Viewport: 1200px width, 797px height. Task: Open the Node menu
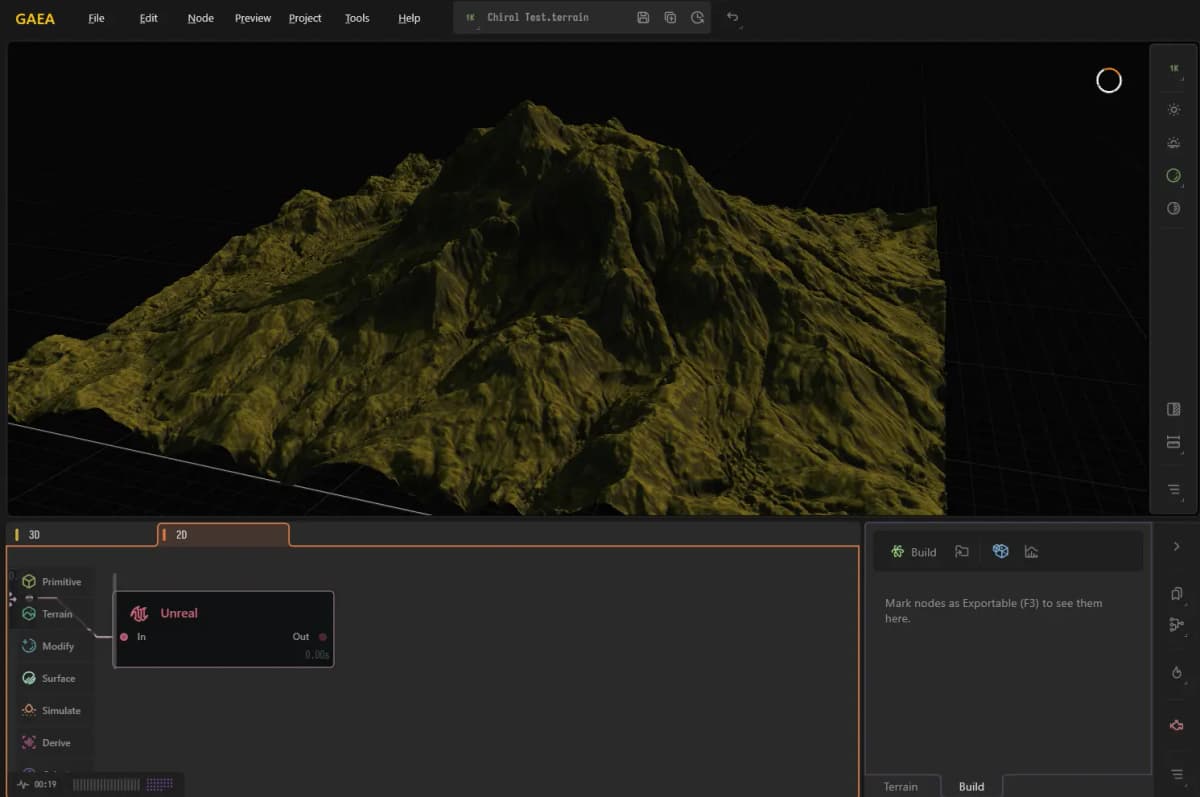point(200,18)
